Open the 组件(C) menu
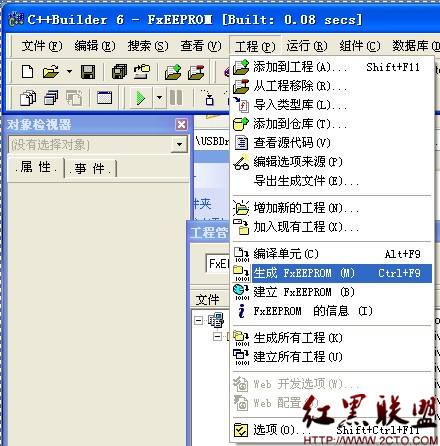Image resolution: width=440 pixels, height=446 pixels. (x=360, y=46)
